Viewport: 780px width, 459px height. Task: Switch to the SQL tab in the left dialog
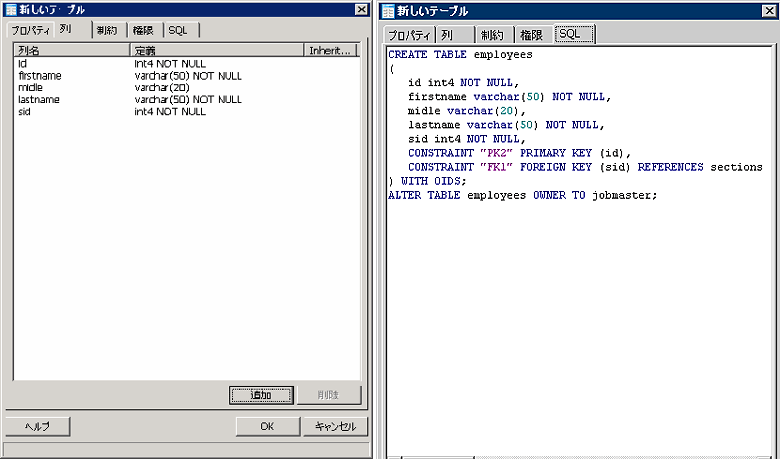178,30
